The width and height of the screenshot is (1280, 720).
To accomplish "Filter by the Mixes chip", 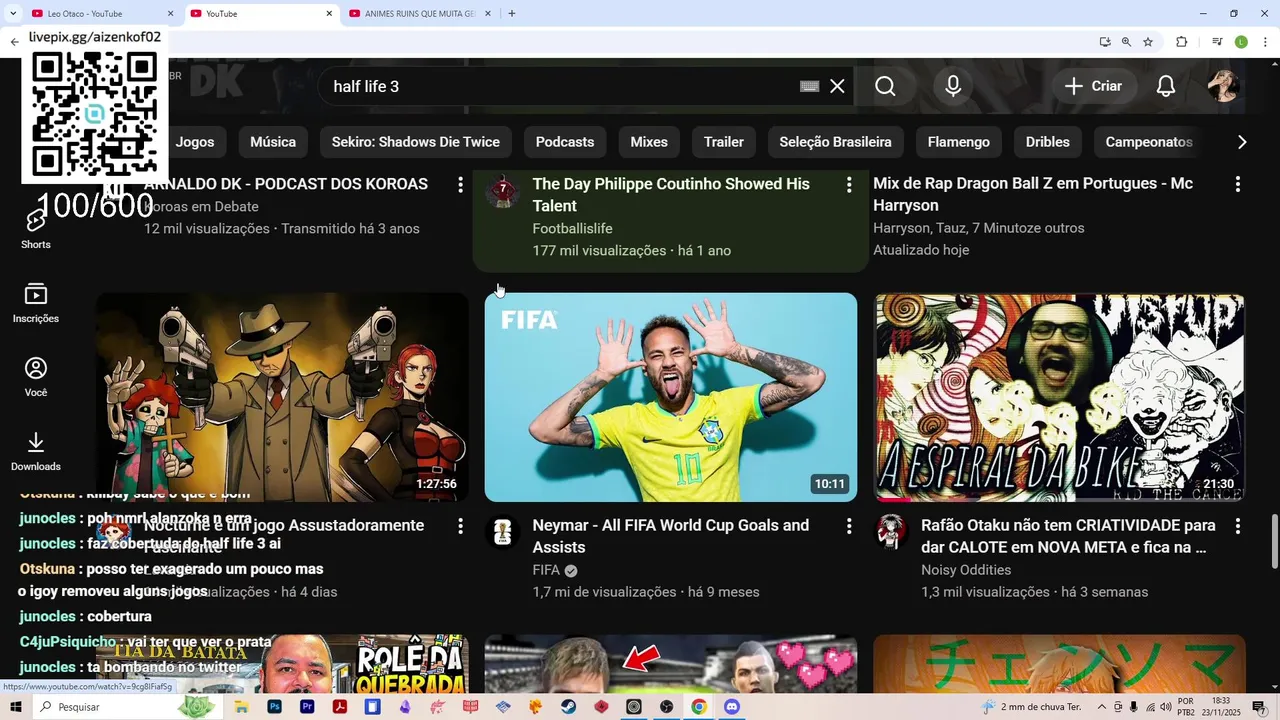I will tap(649, 142).
